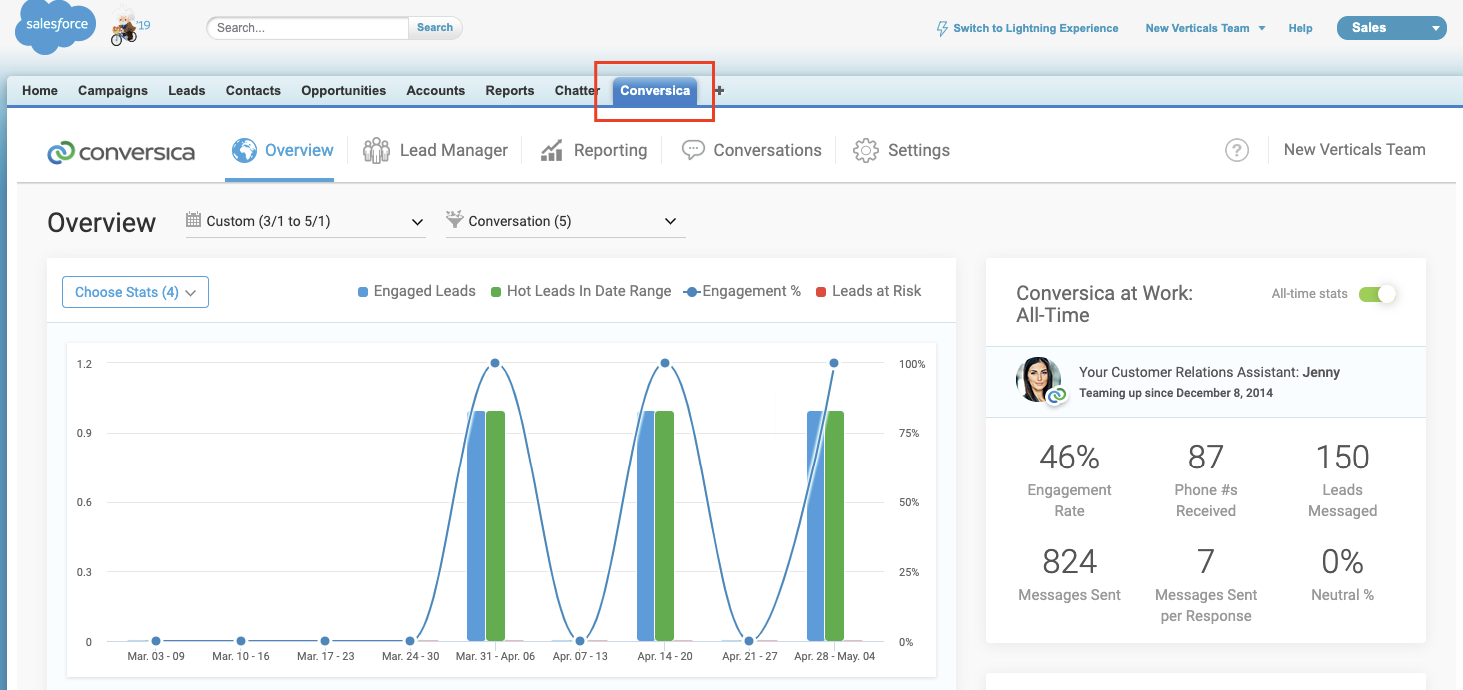The width and height of the screenshot is (1463, 690).
Task: Toggle Leads at Risk legend series
Action: (869, 291)
